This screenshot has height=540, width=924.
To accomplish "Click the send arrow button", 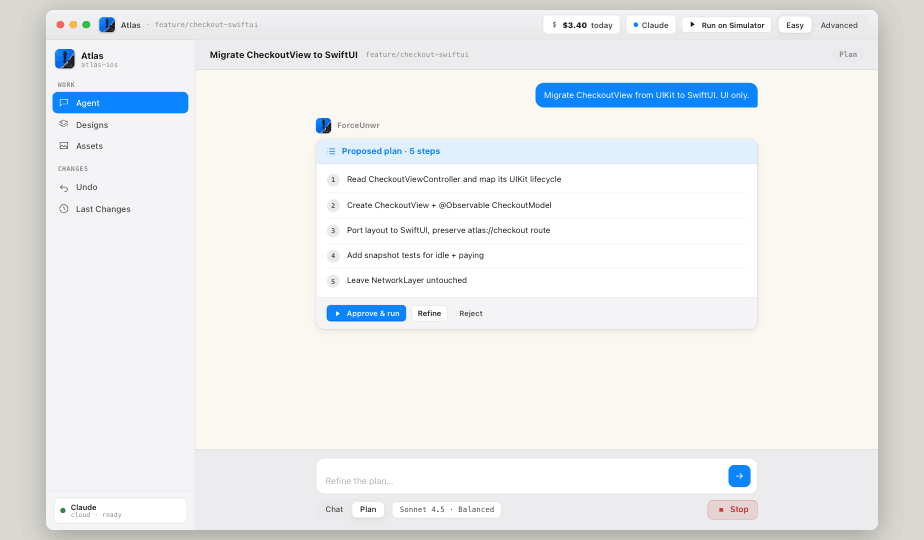I will (x=739, y=476).
